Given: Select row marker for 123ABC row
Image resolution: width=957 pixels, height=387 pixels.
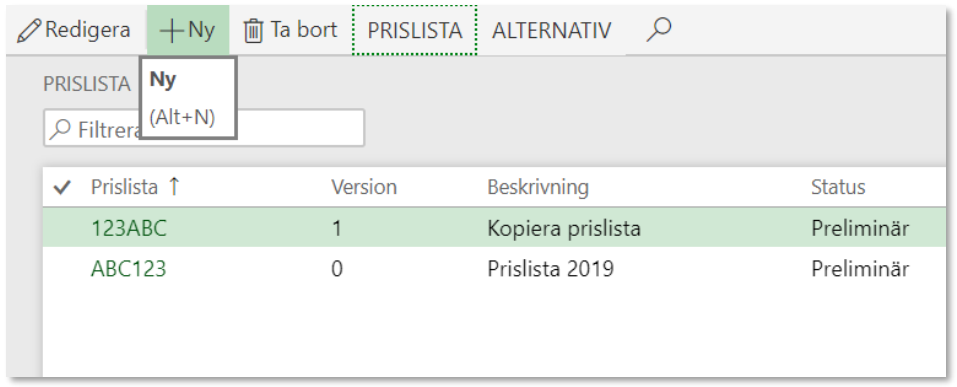Looking at the screenshot, I should 63,228.
